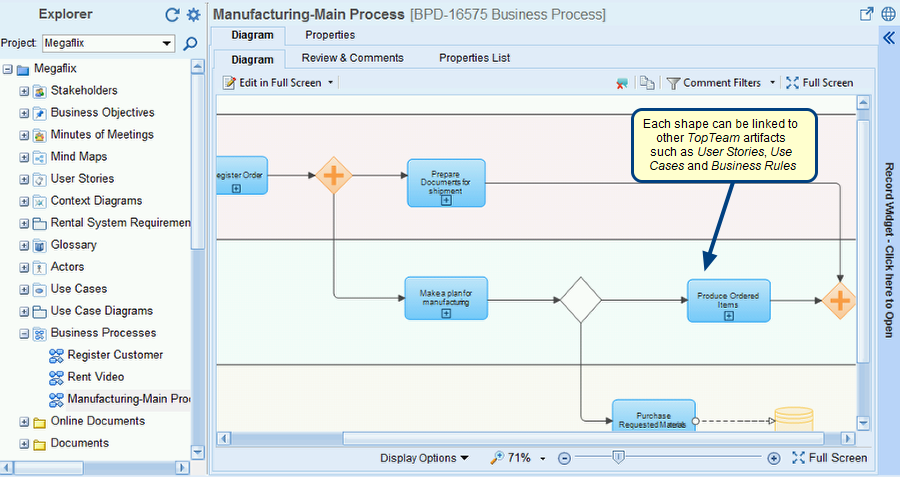Viewport: 900px width, 477px height.
Task: Select the Actors icon
Action: (40, 267)
